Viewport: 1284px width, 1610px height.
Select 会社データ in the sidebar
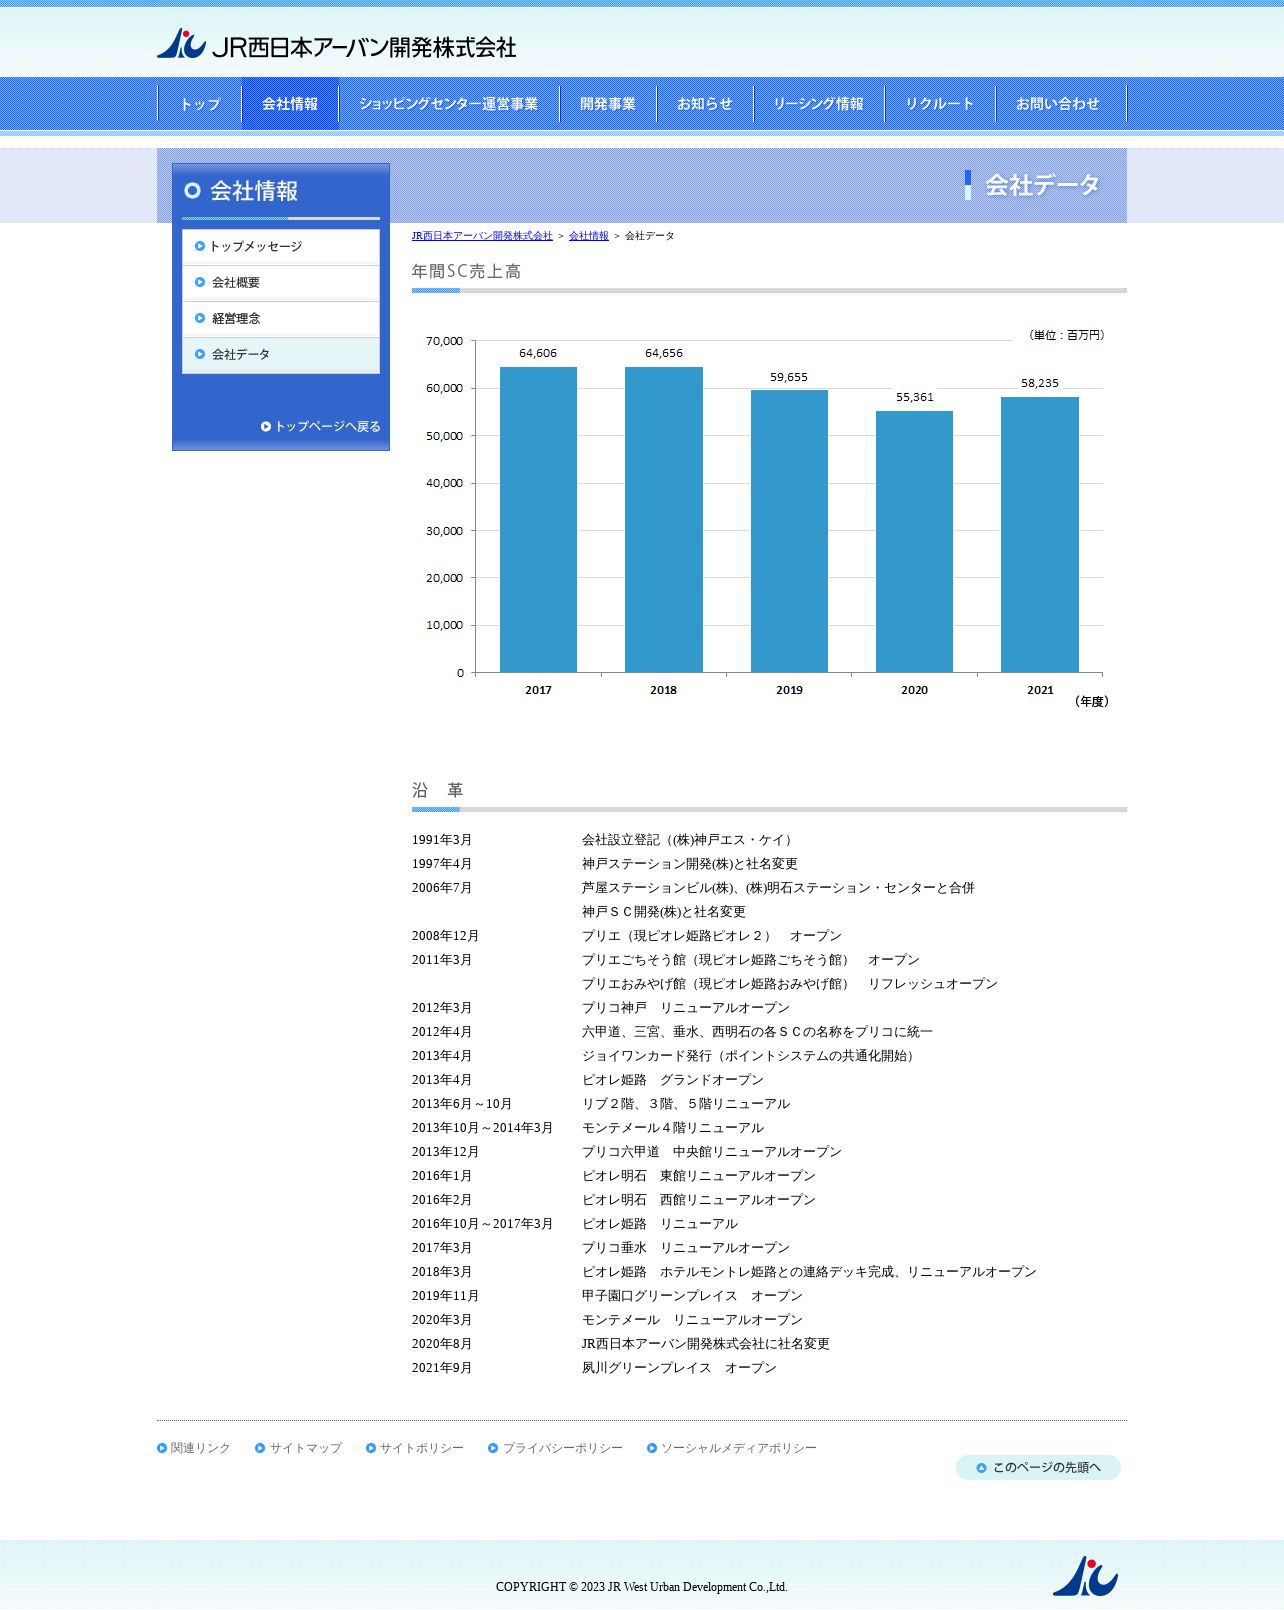[281, 354]
